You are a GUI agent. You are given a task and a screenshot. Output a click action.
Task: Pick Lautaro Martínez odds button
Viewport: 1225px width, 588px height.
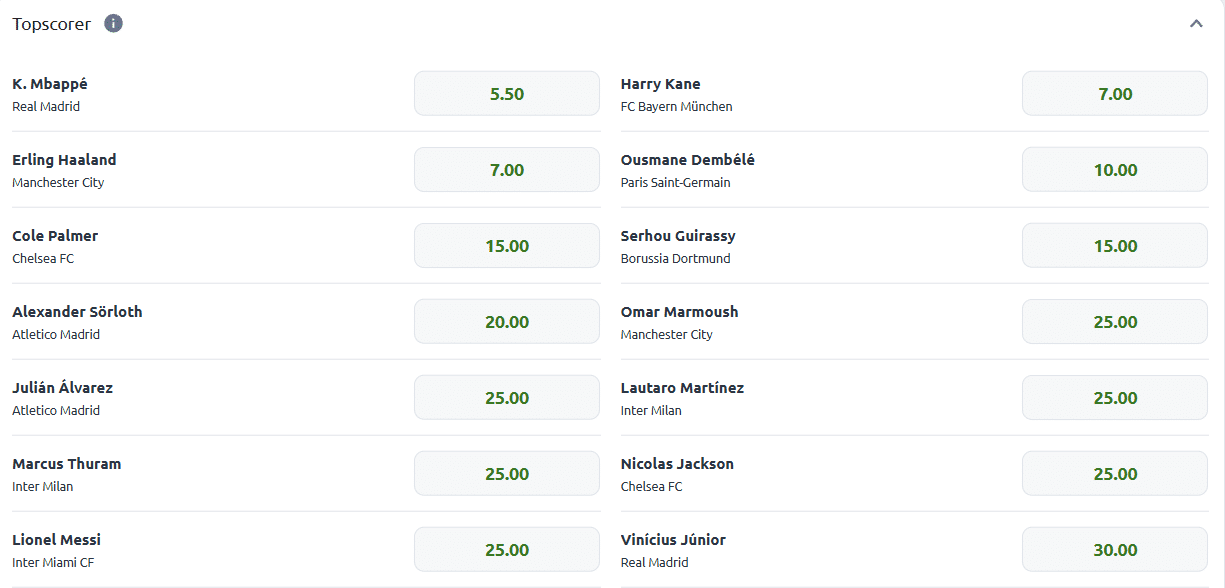[1115, 398]
